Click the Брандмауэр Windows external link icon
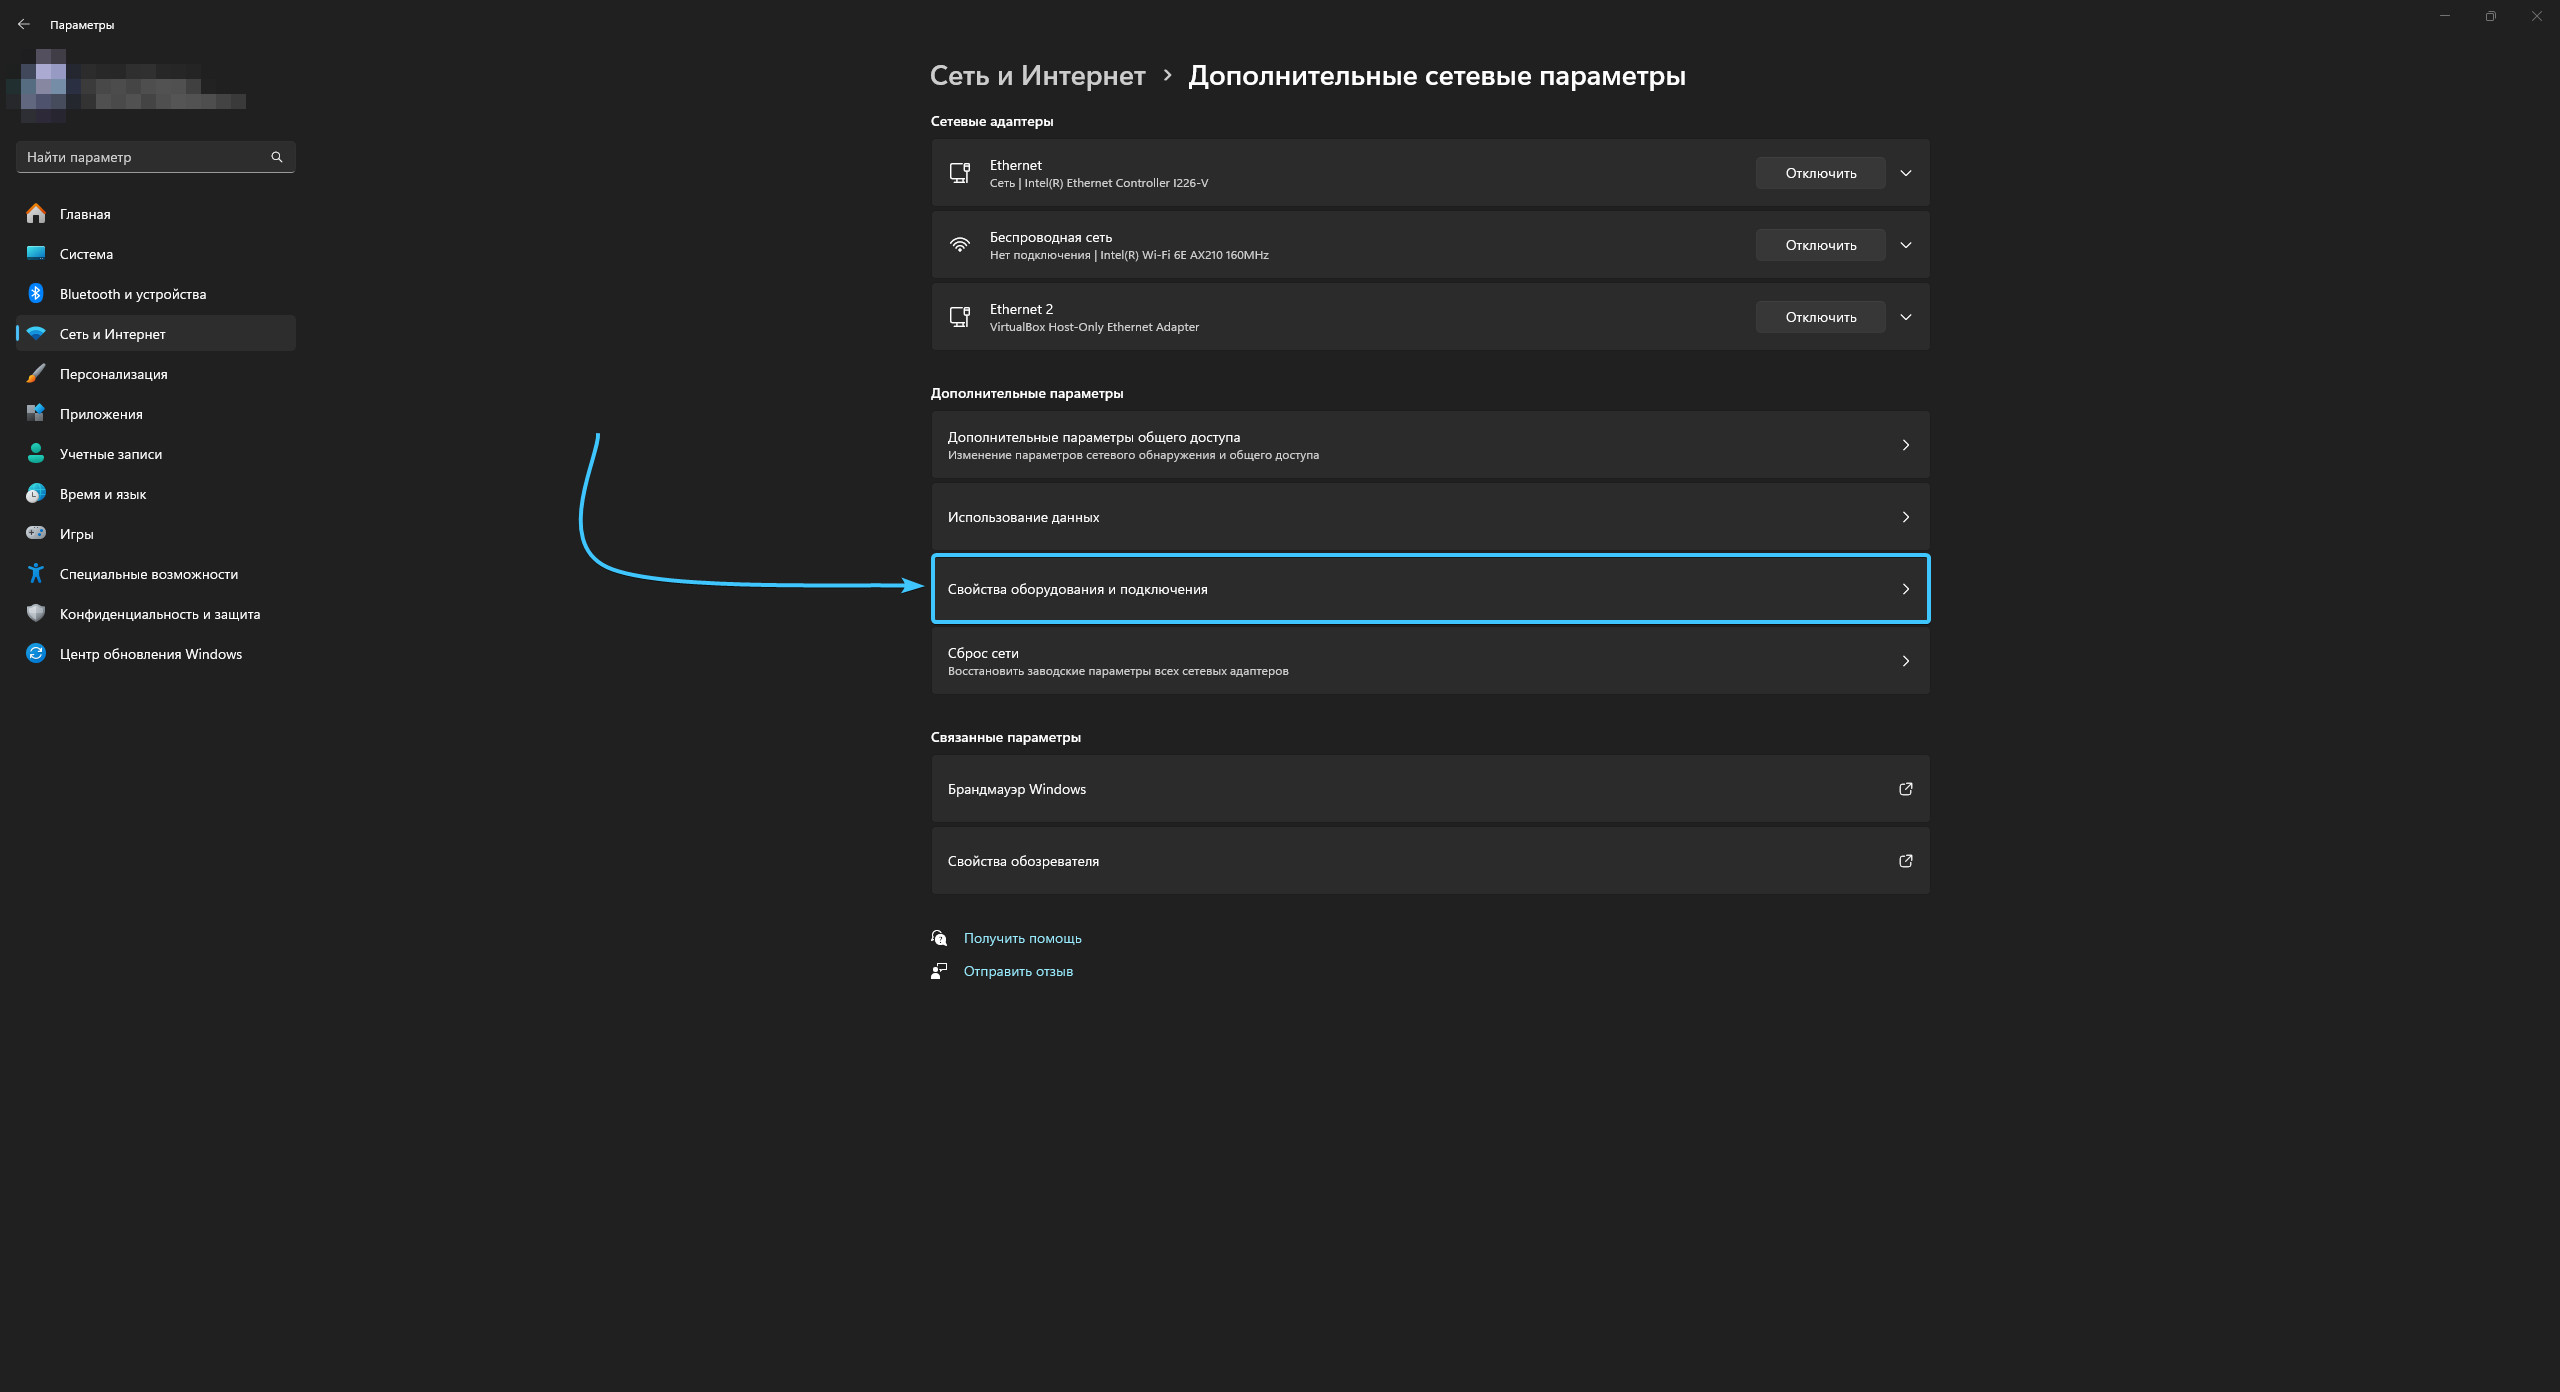This screenshot has height=1392, width=2560. click(x=1905, y=789)
